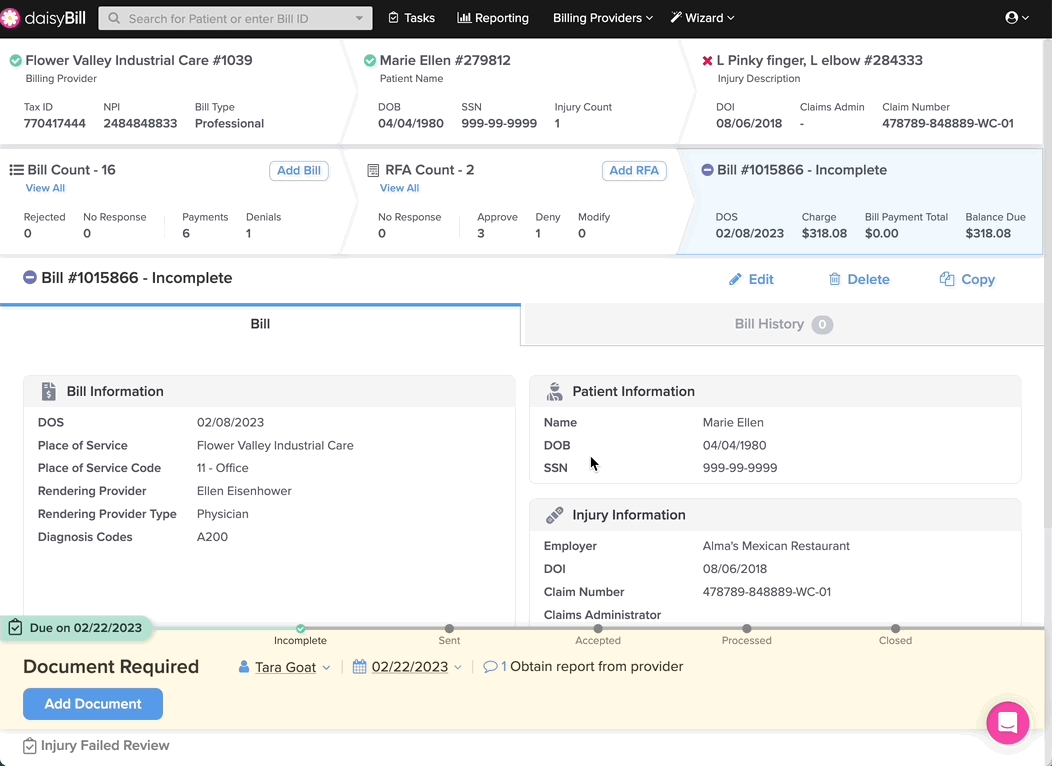Select the Bill #1015866 - Incomplete blue card

coord(859,202)
